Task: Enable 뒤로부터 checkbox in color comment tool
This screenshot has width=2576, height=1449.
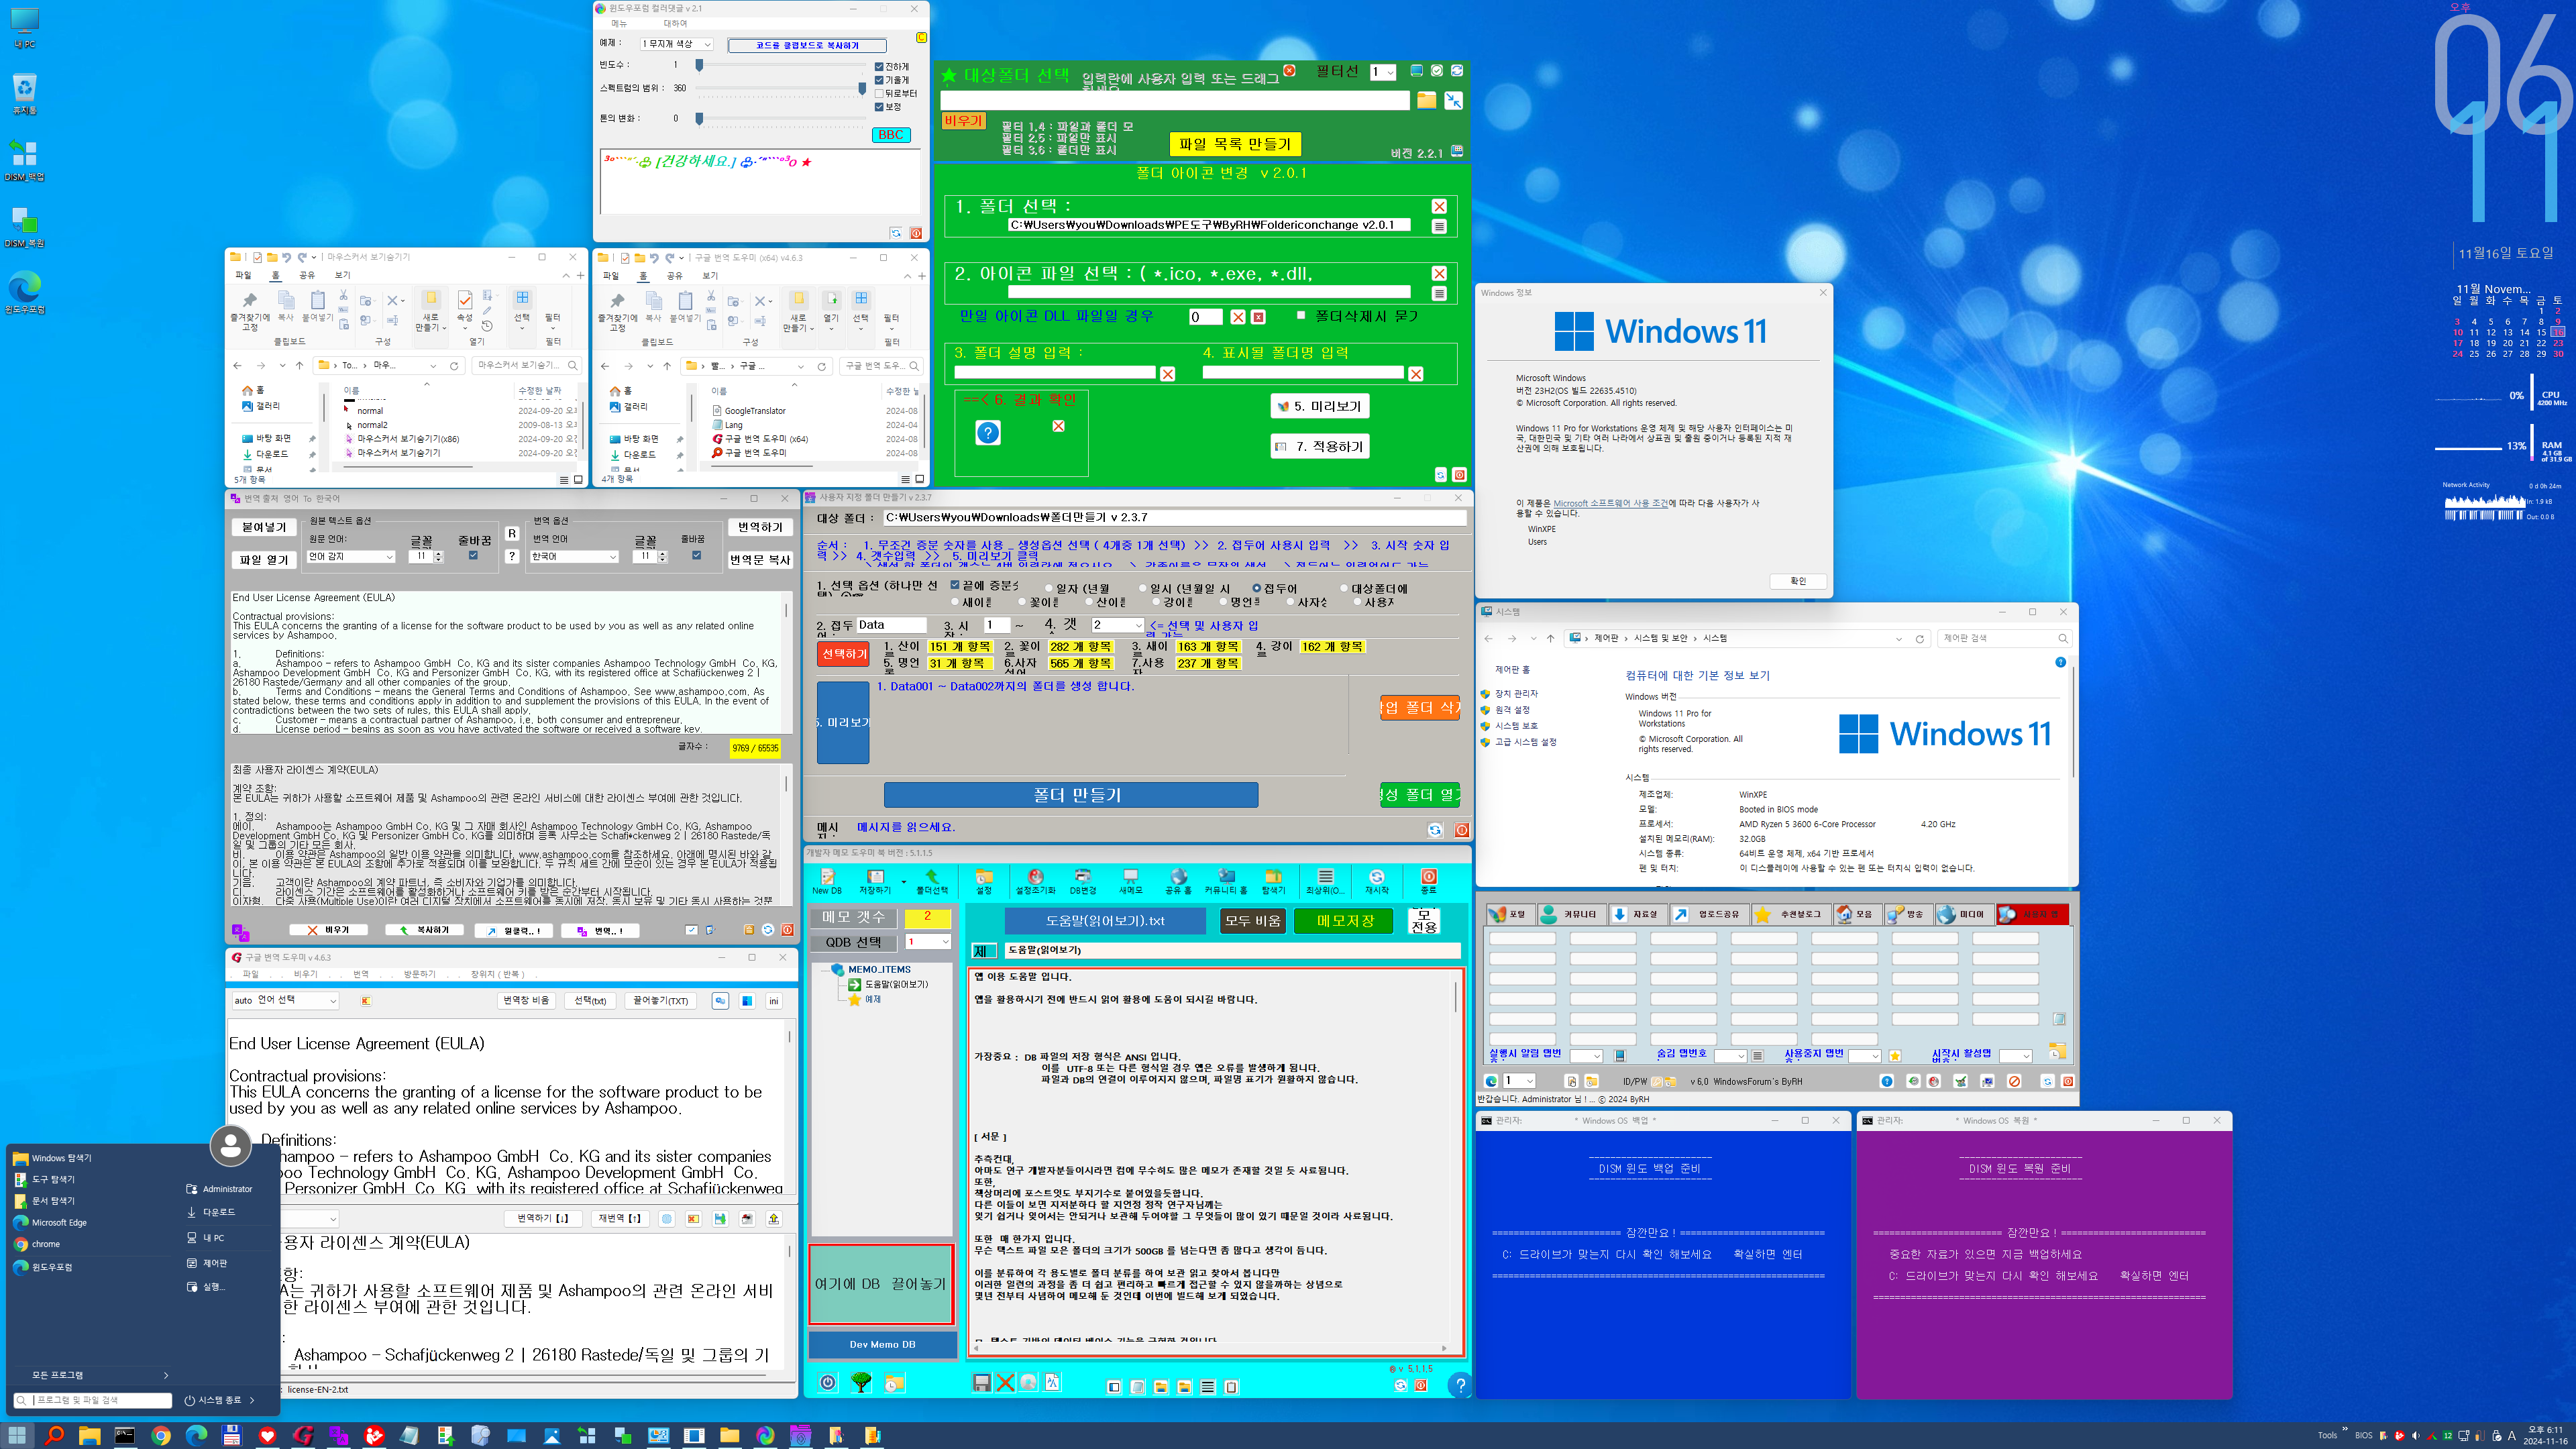Action: click(879, 93)
